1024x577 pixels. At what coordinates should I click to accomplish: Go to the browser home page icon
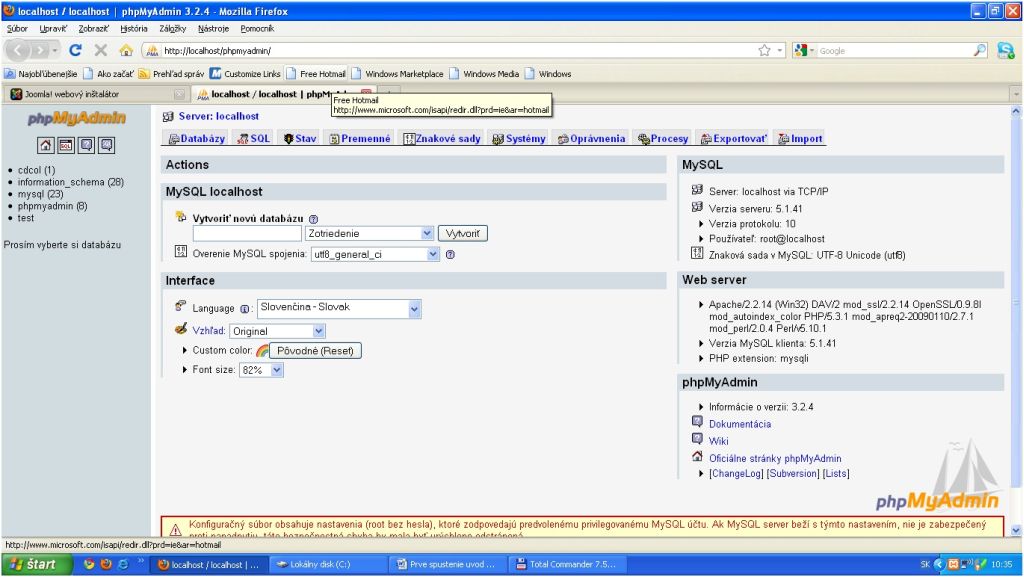pyautogui.click(x=126, y=50)
